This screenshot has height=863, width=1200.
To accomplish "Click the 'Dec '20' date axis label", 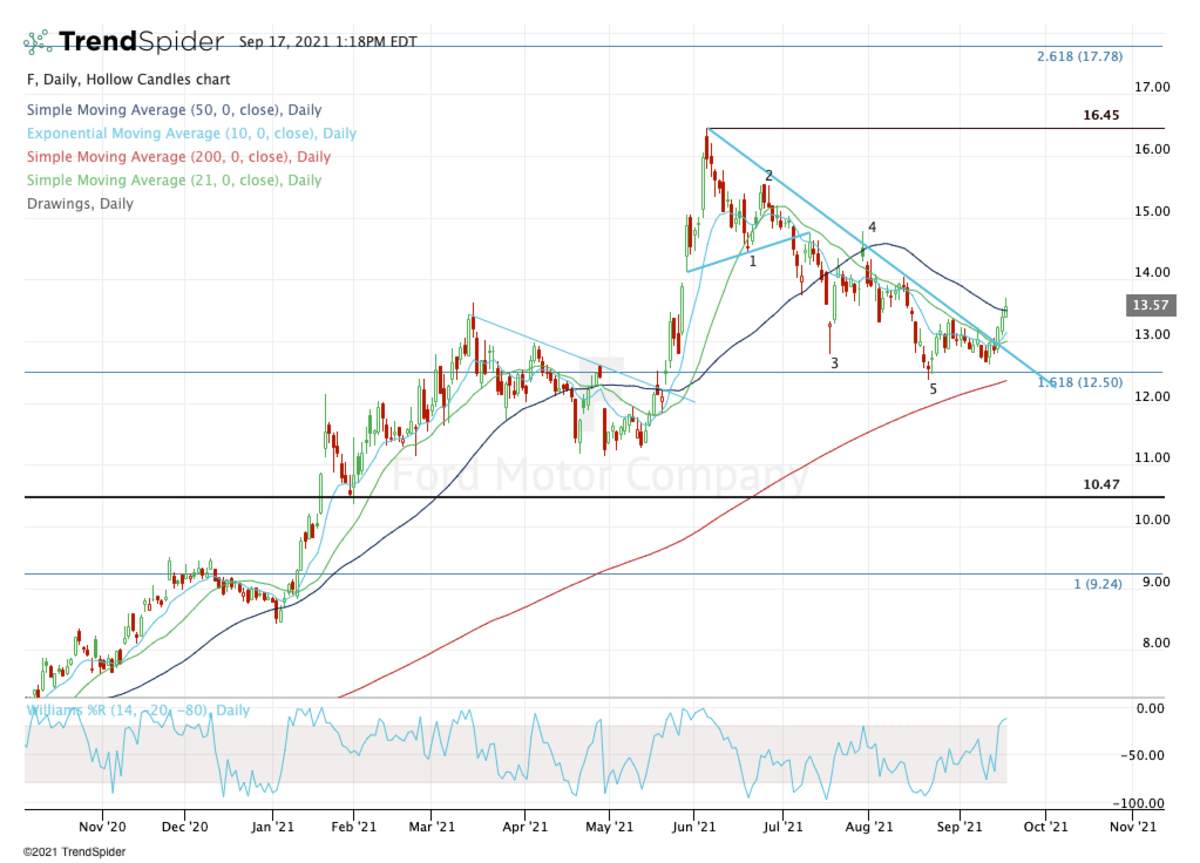I will tap(185, 828).
